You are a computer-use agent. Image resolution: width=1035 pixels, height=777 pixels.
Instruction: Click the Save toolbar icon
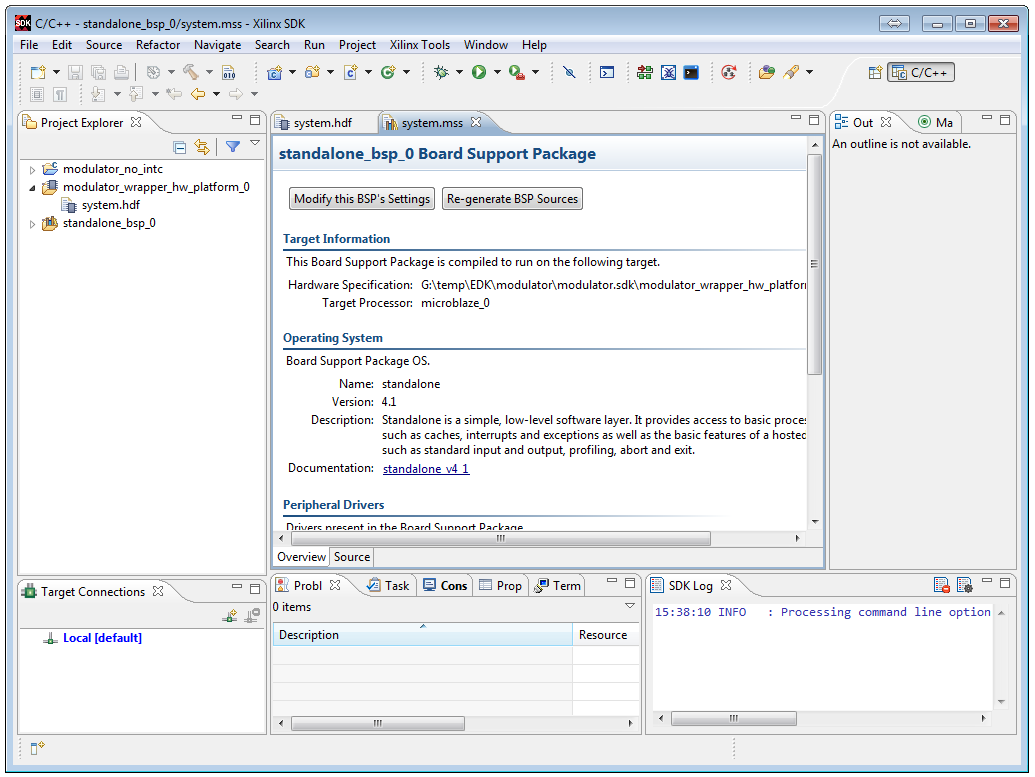click(75, 73)
